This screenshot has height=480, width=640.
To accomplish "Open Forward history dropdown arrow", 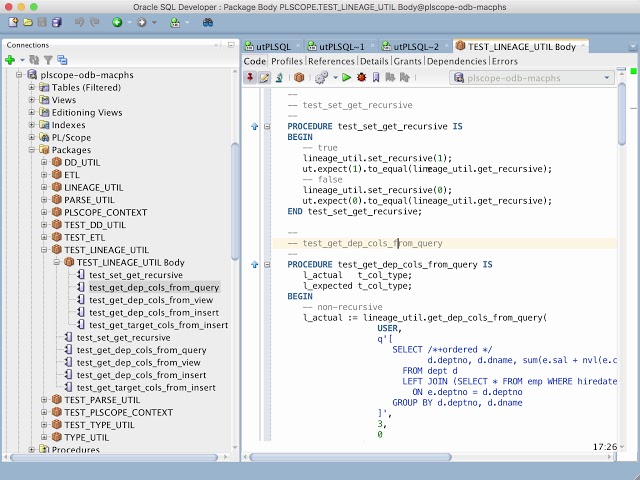I will tap(154, 22).
